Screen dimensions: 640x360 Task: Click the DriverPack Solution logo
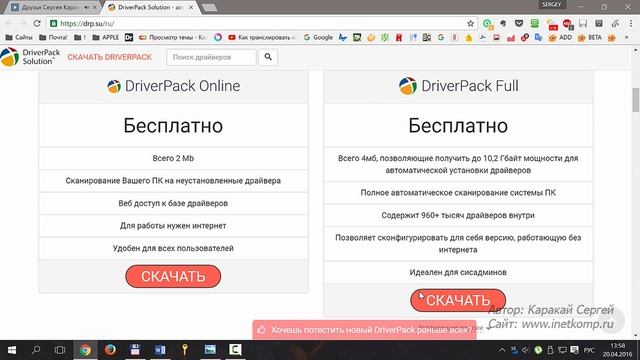(31, 57)
